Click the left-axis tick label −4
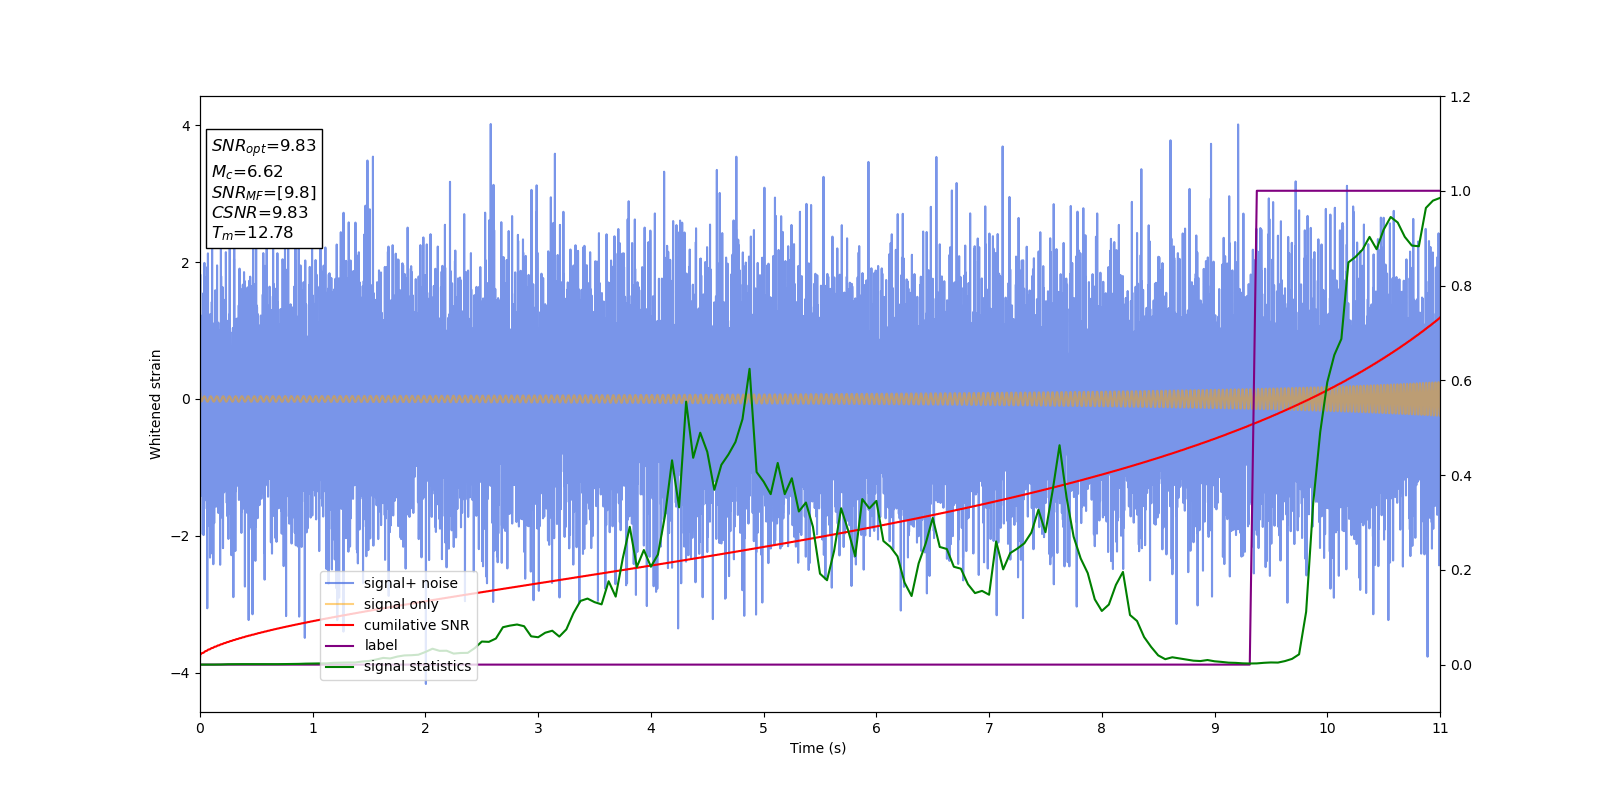 (x=180, y=673)
